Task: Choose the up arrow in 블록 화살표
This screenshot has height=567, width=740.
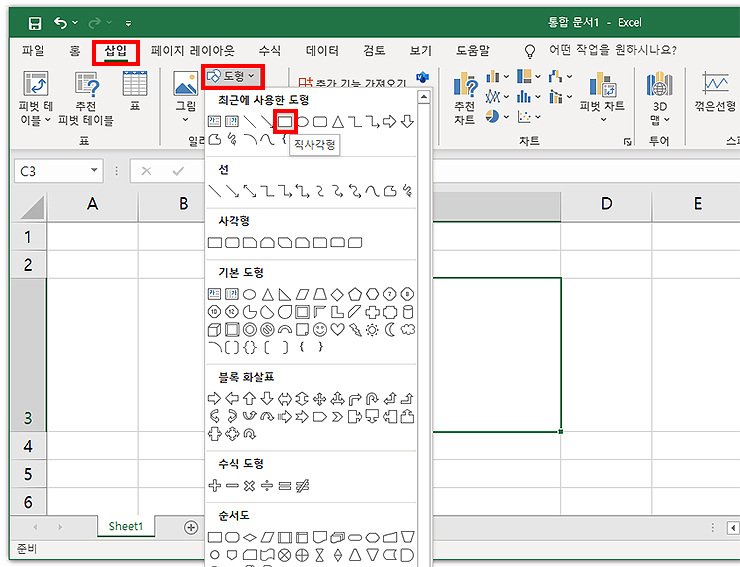Action: point(249,399)
